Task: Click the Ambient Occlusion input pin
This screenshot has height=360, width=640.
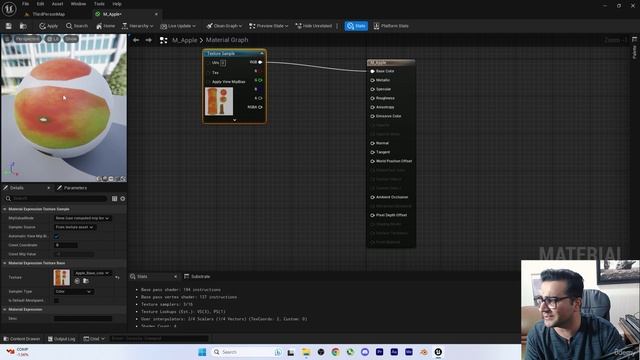Action: (372, 197)
